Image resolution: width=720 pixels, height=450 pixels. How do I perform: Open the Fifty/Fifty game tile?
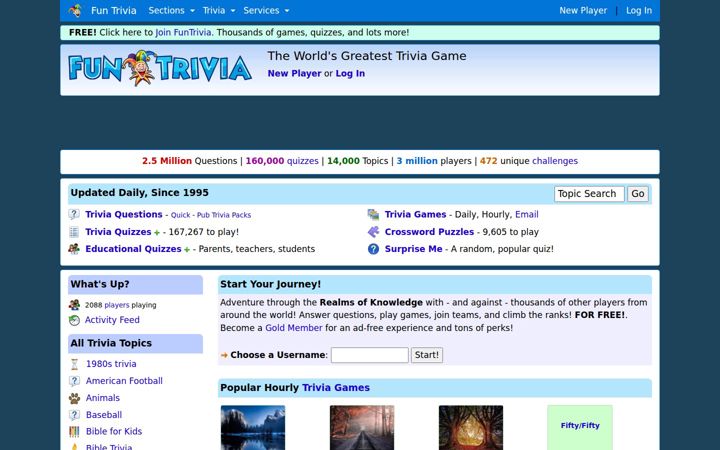coord(580,428)
